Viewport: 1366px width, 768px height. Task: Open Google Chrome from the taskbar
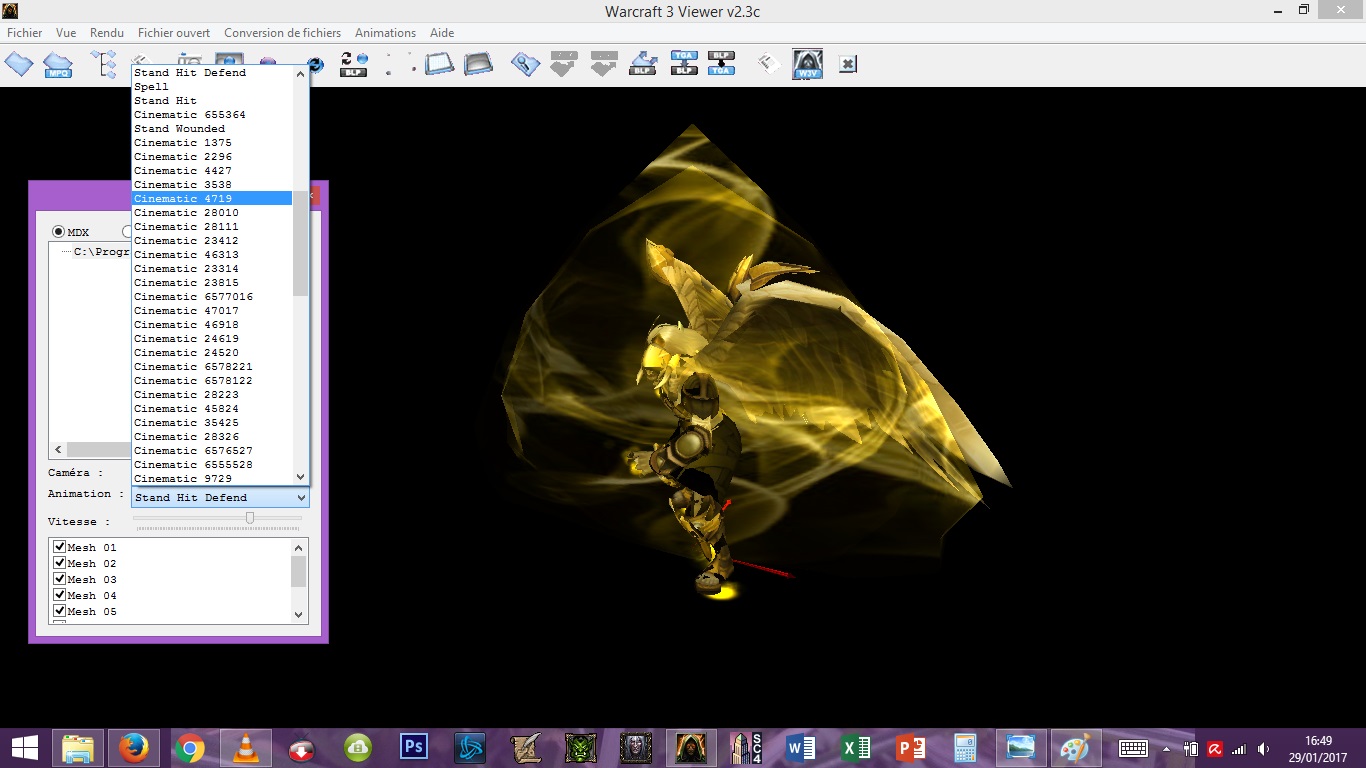point(189,748)
